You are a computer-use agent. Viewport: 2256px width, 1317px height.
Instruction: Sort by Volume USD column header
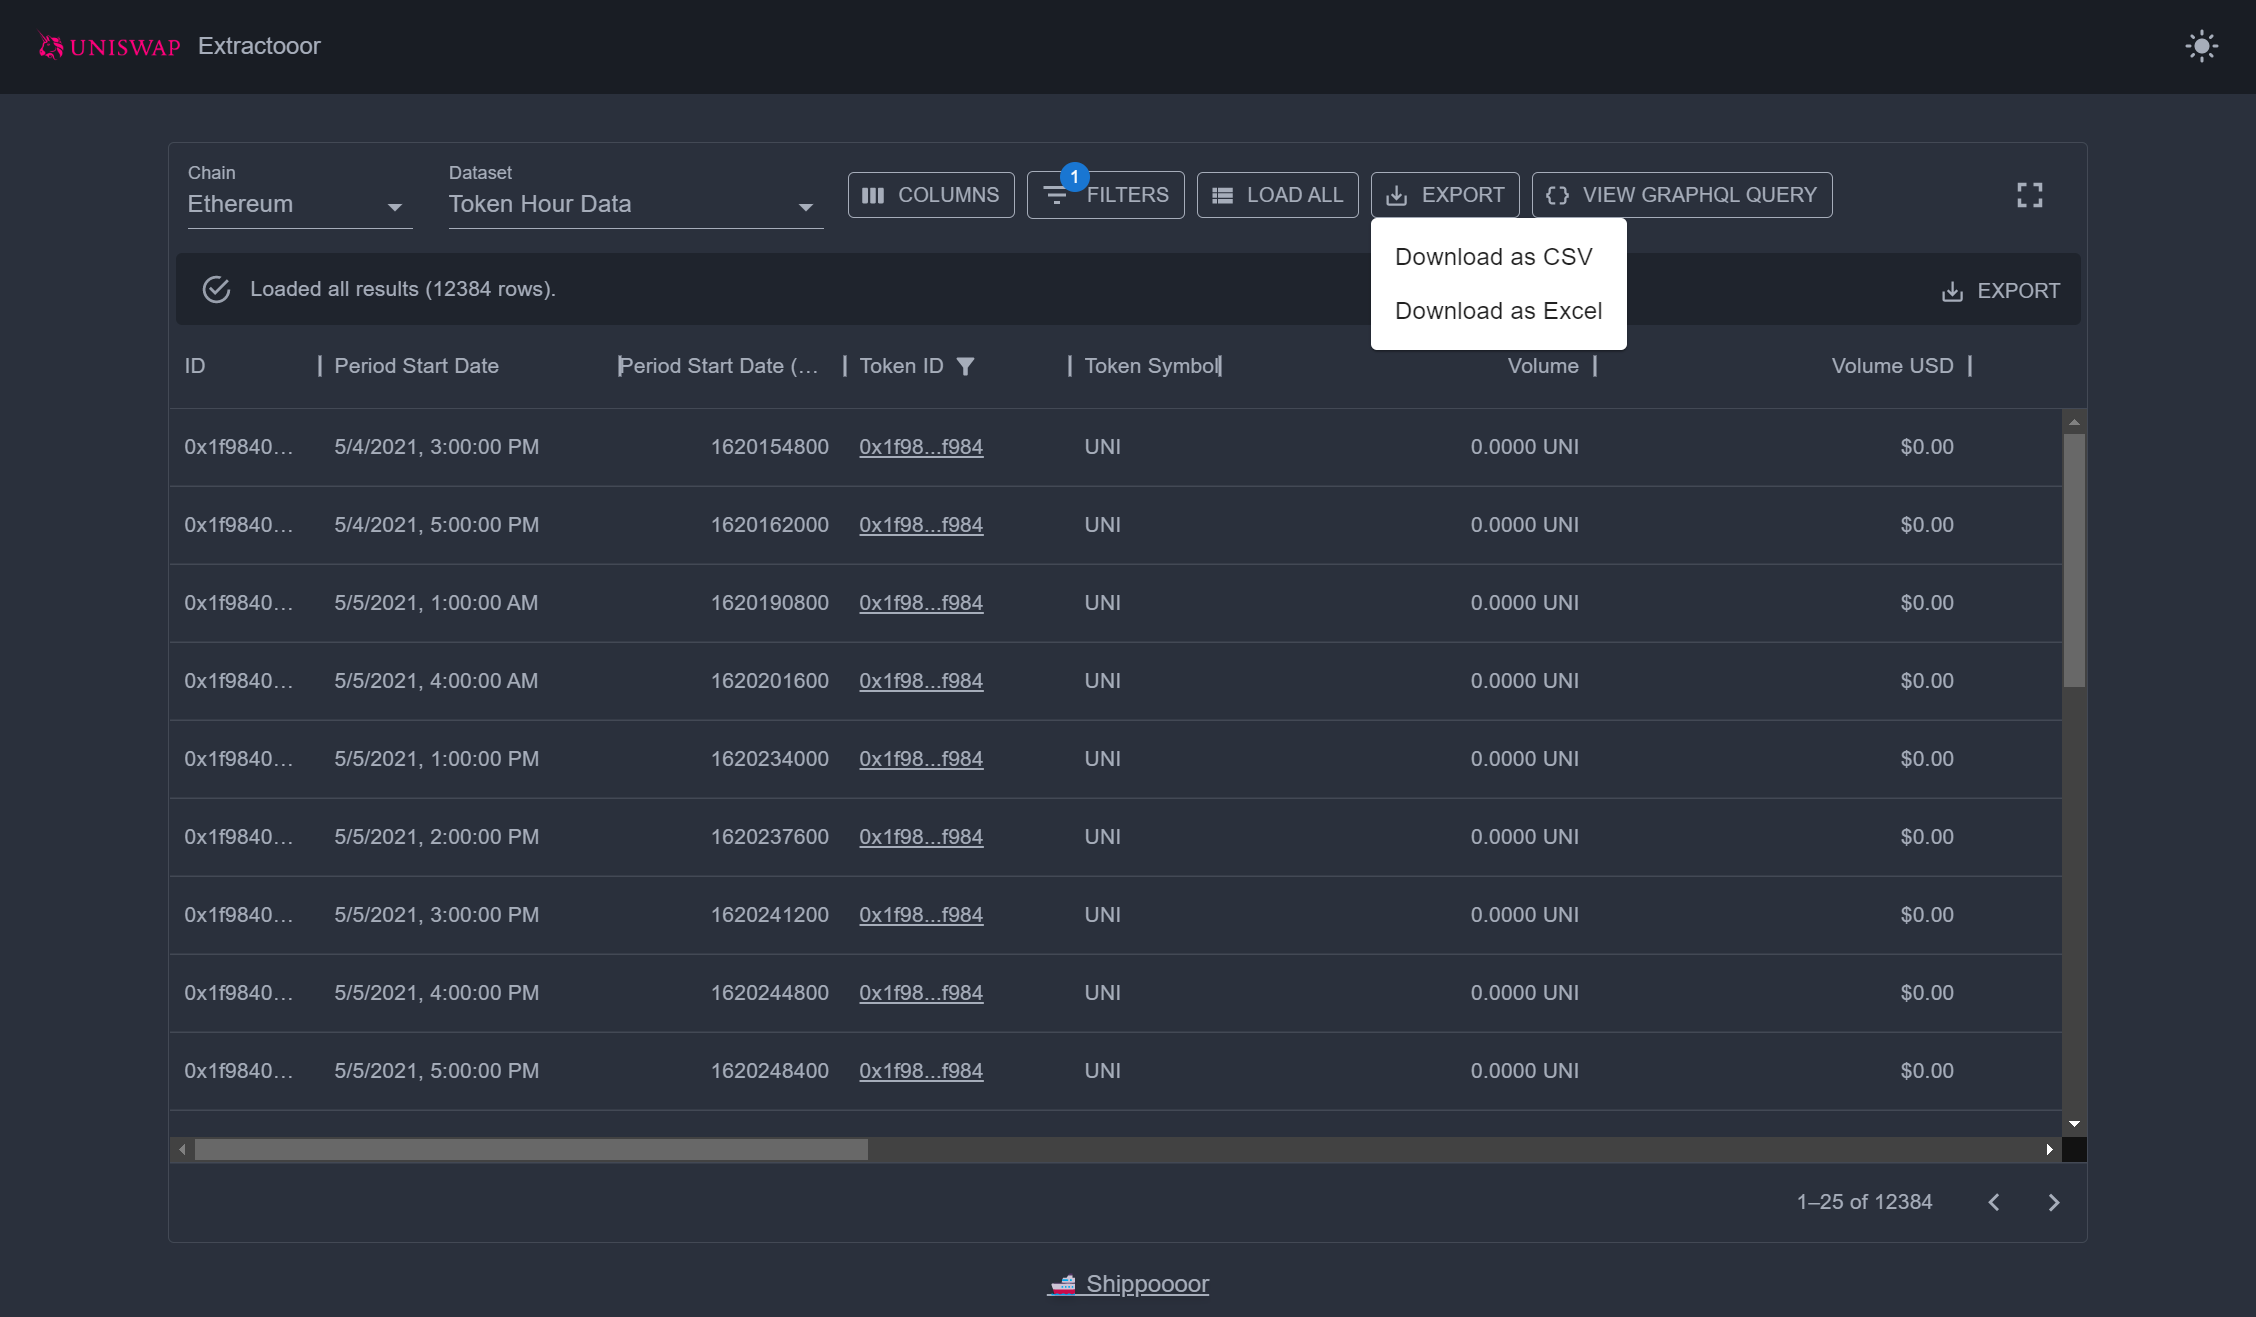(1892, 366)
